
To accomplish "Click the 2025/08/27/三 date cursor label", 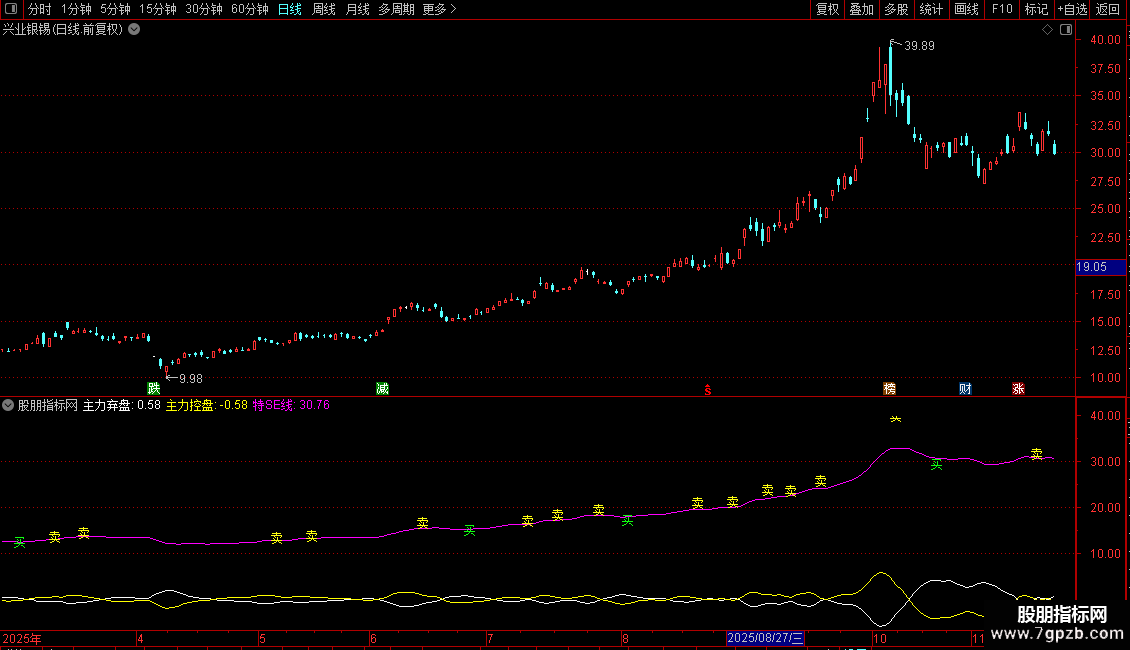I will click(765, 638).
